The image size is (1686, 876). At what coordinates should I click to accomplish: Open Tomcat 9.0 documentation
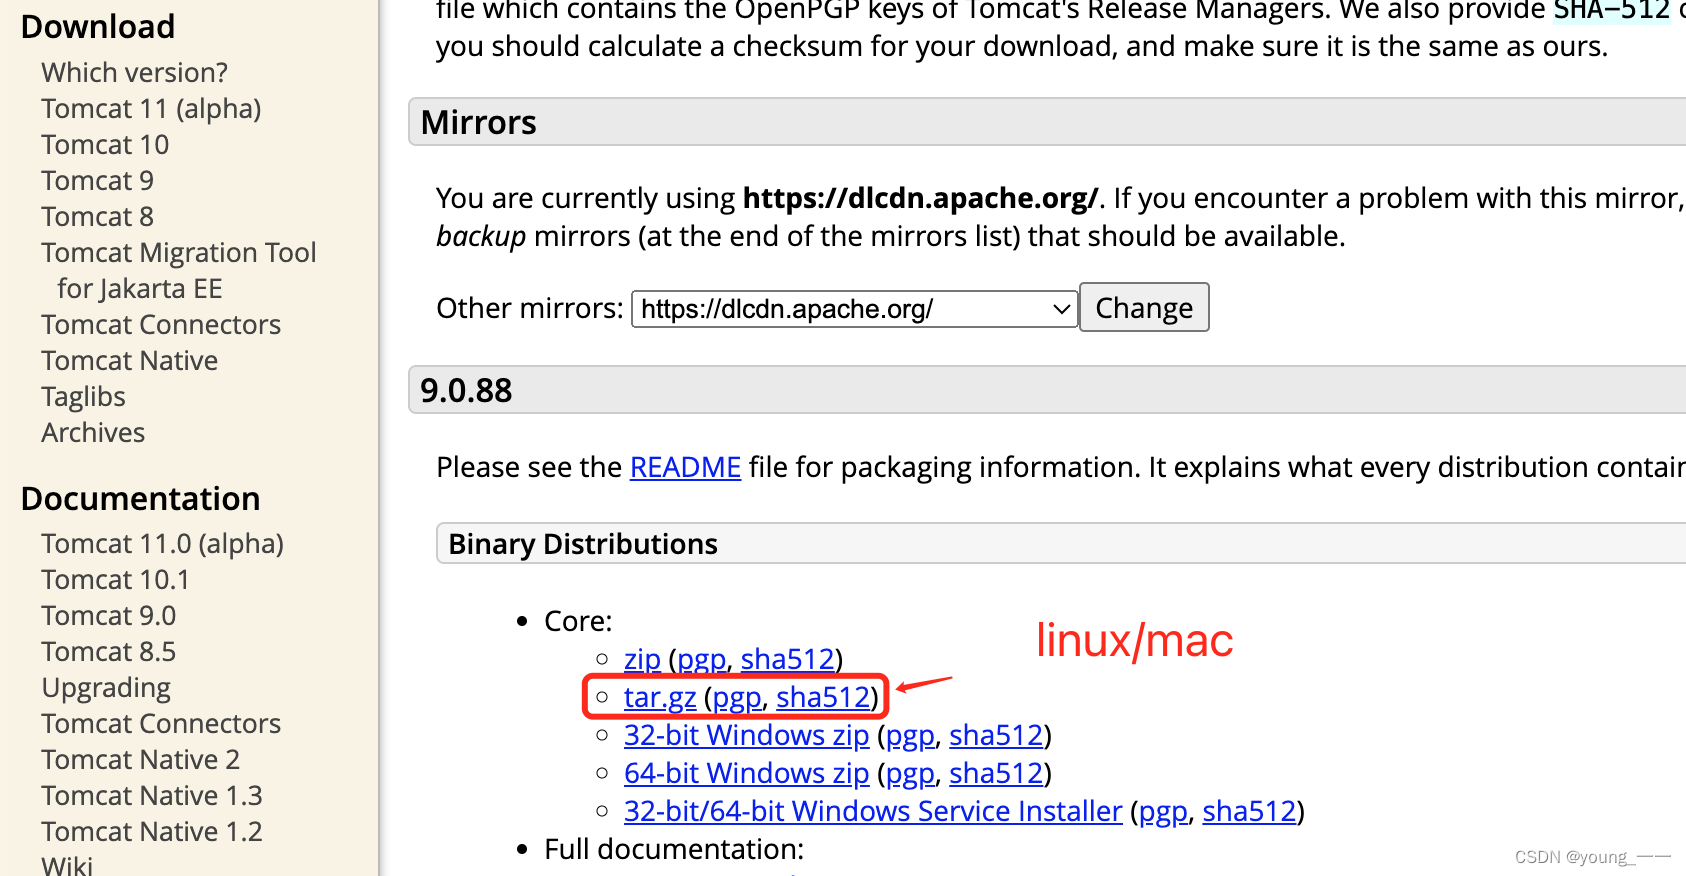109,616
